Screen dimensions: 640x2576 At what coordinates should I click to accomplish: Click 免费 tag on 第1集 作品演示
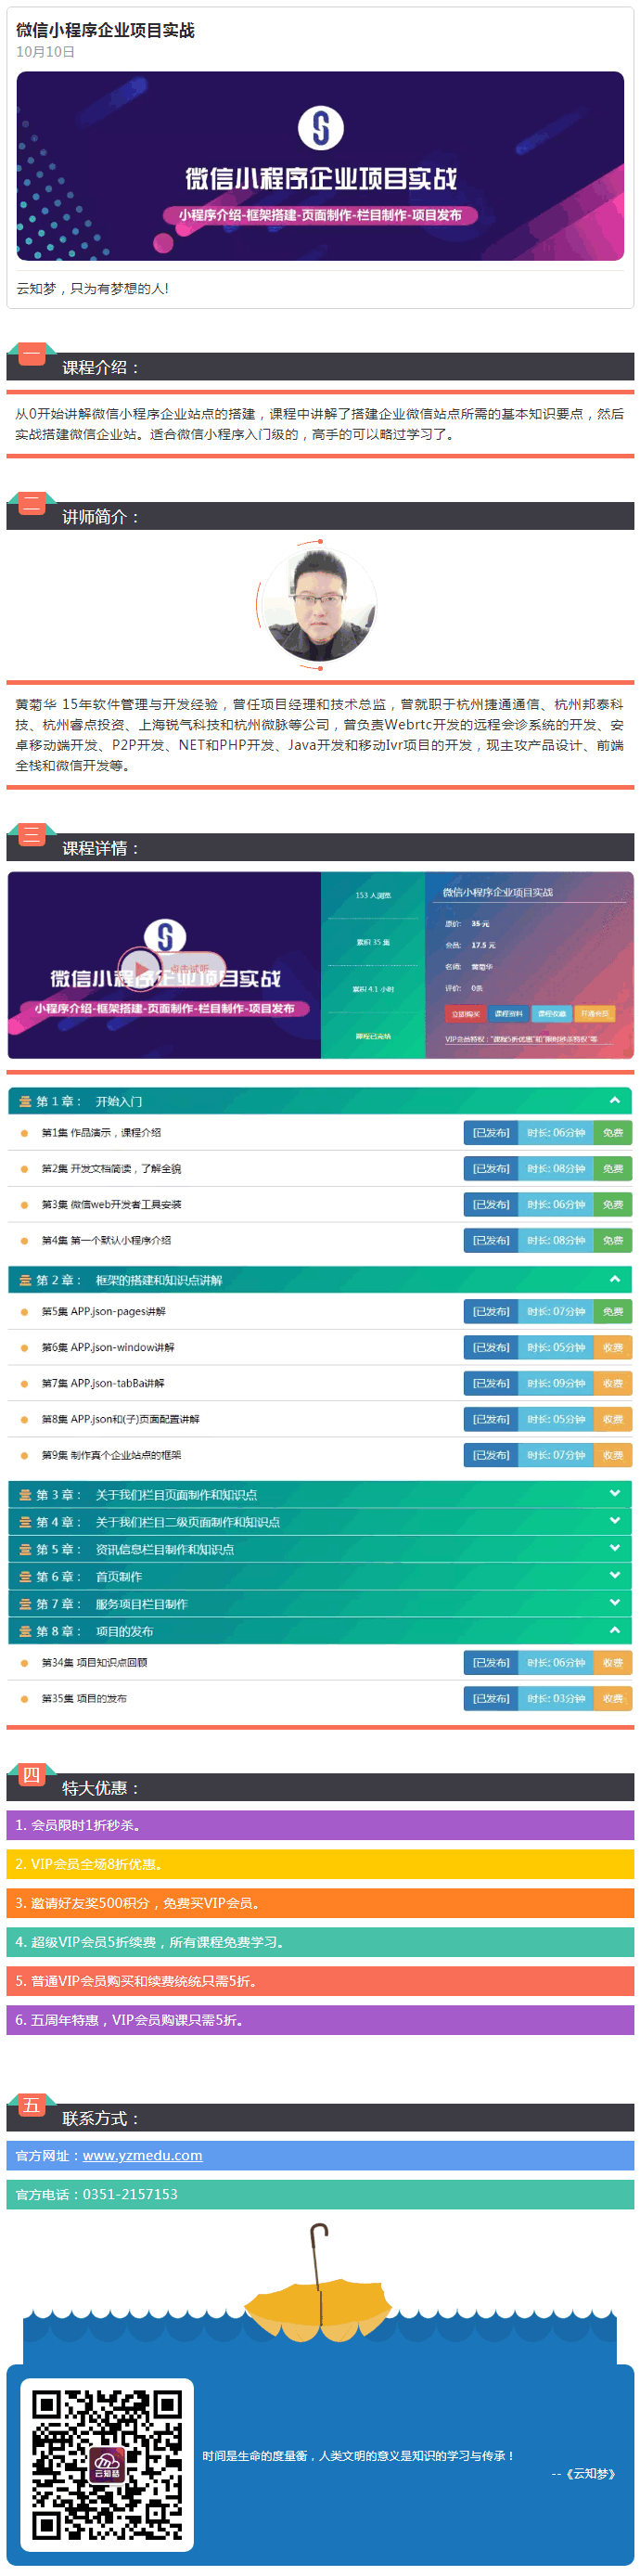click(612, 1132)
